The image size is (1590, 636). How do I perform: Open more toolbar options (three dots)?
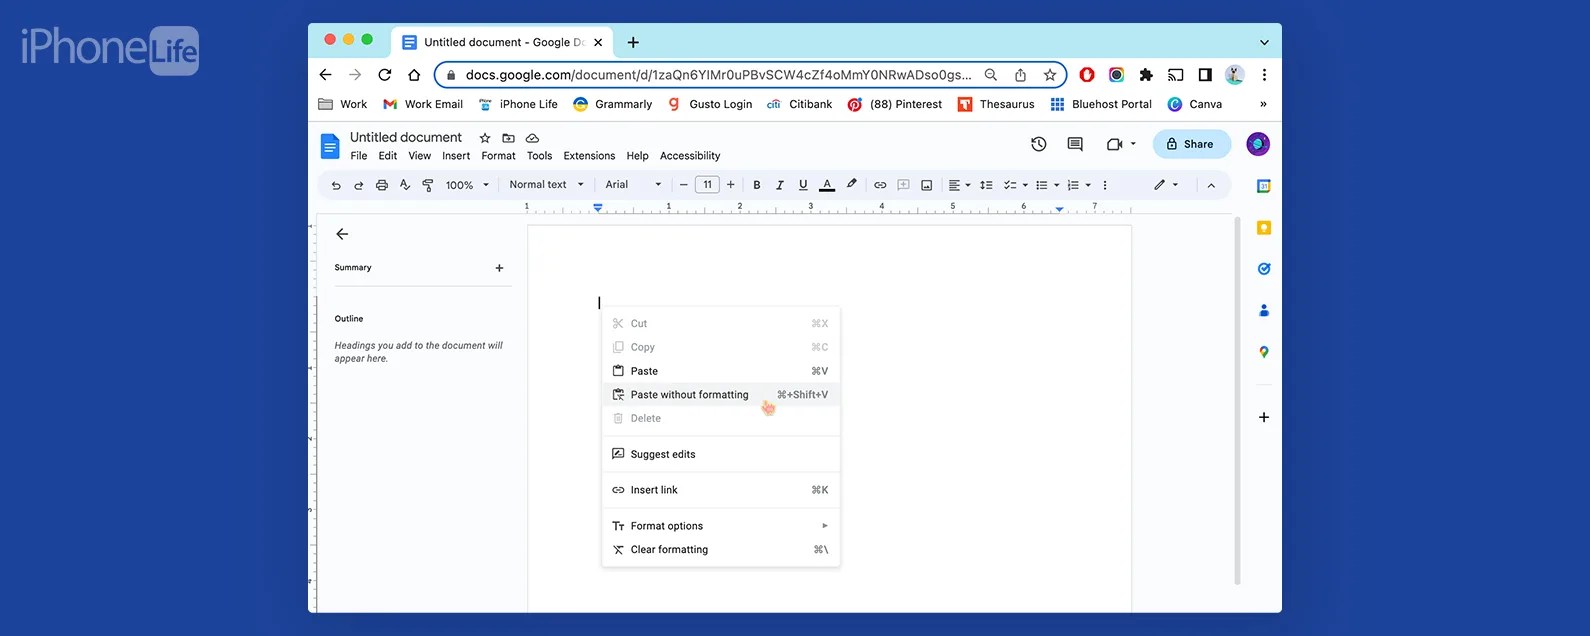pyautogui.click(x=1105, y=185)
